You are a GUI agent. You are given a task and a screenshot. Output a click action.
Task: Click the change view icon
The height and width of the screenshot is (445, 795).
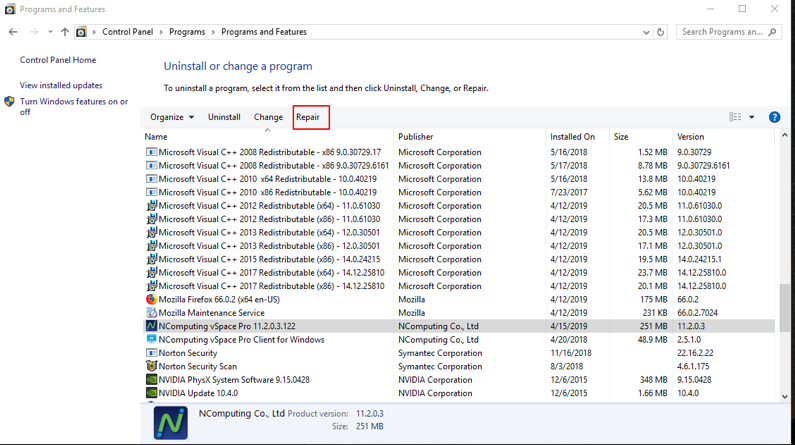click(x=735, y=117)
